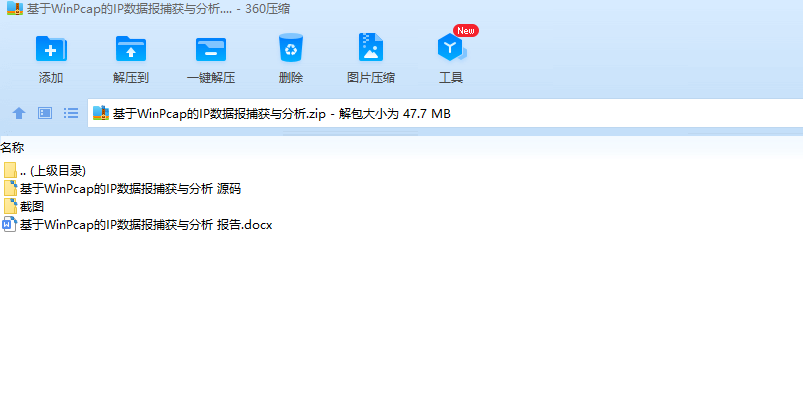Click the archive path address field

445,113
